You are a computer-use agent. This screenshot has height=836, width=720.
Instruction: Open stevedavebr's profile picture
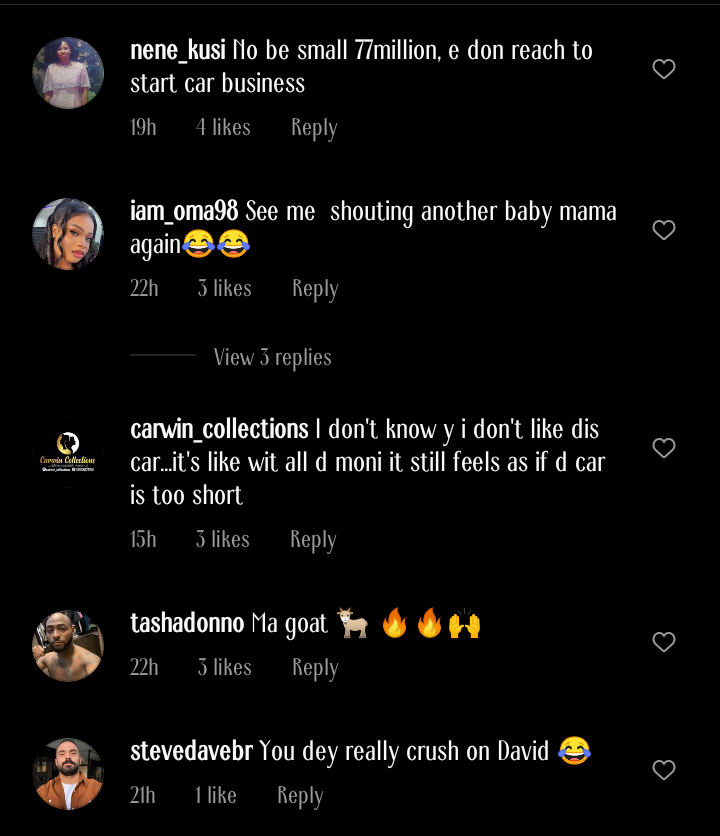click(67, 772)
